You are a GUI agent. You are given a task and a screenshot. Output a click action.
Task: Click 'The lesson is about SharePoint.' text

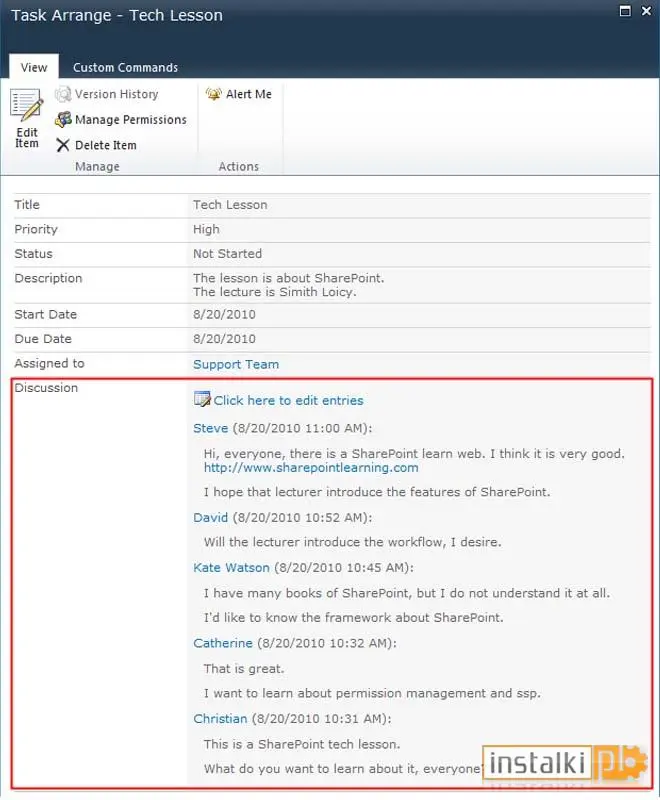click(x=289, y=278)
